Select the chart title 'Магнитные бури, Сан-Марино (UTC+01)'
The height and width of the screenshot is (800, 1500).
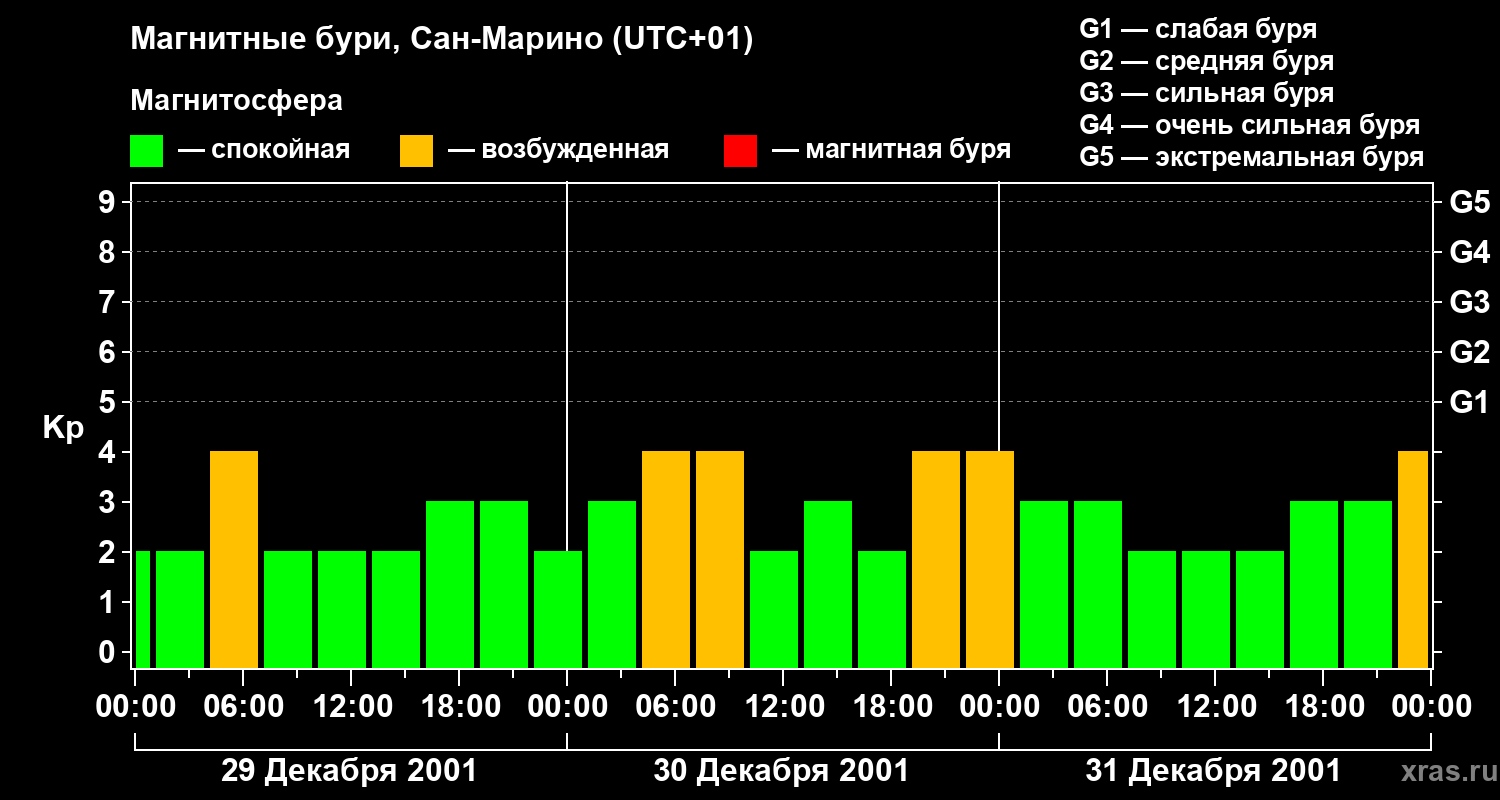(441, 40)
